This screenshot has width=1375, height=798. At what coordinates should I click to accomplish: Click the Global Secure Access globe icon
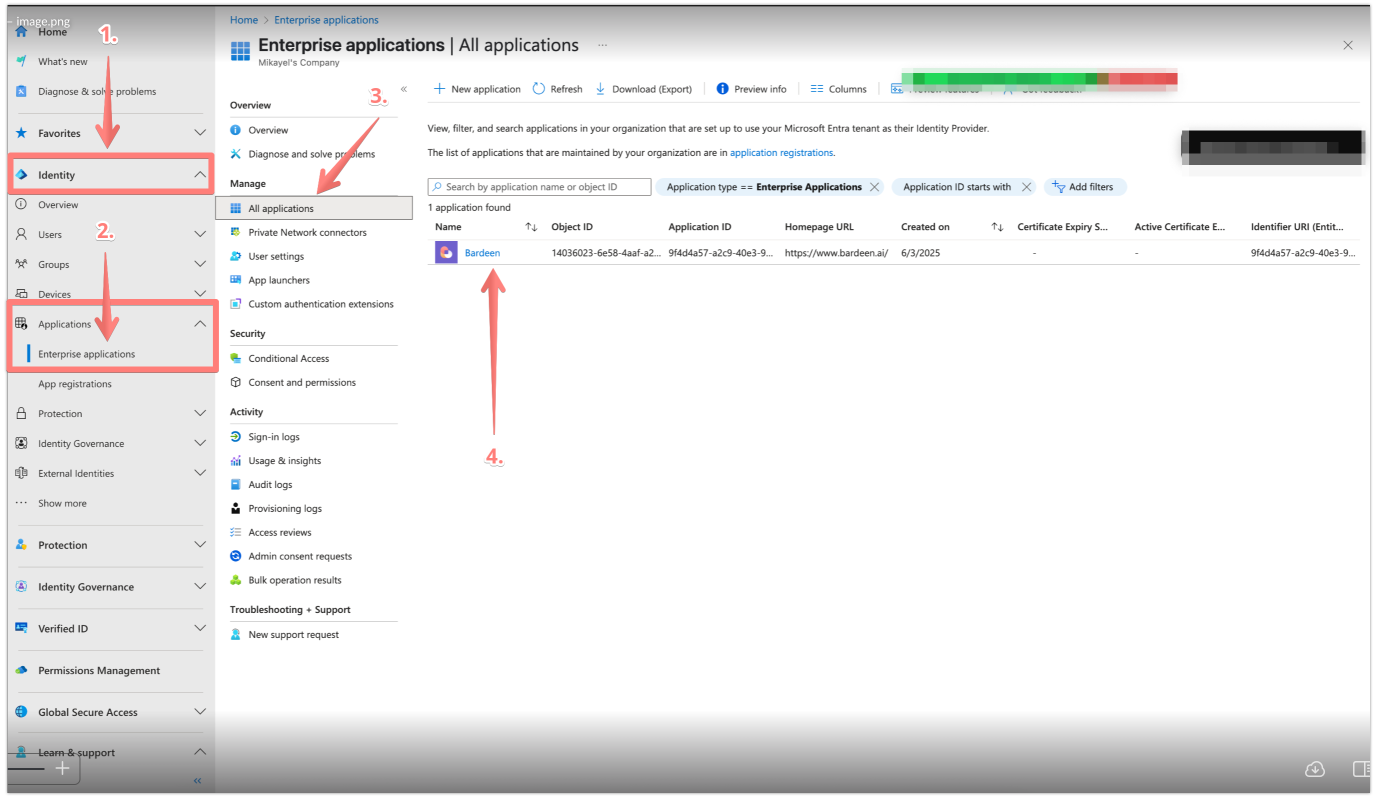pos(21,712)
